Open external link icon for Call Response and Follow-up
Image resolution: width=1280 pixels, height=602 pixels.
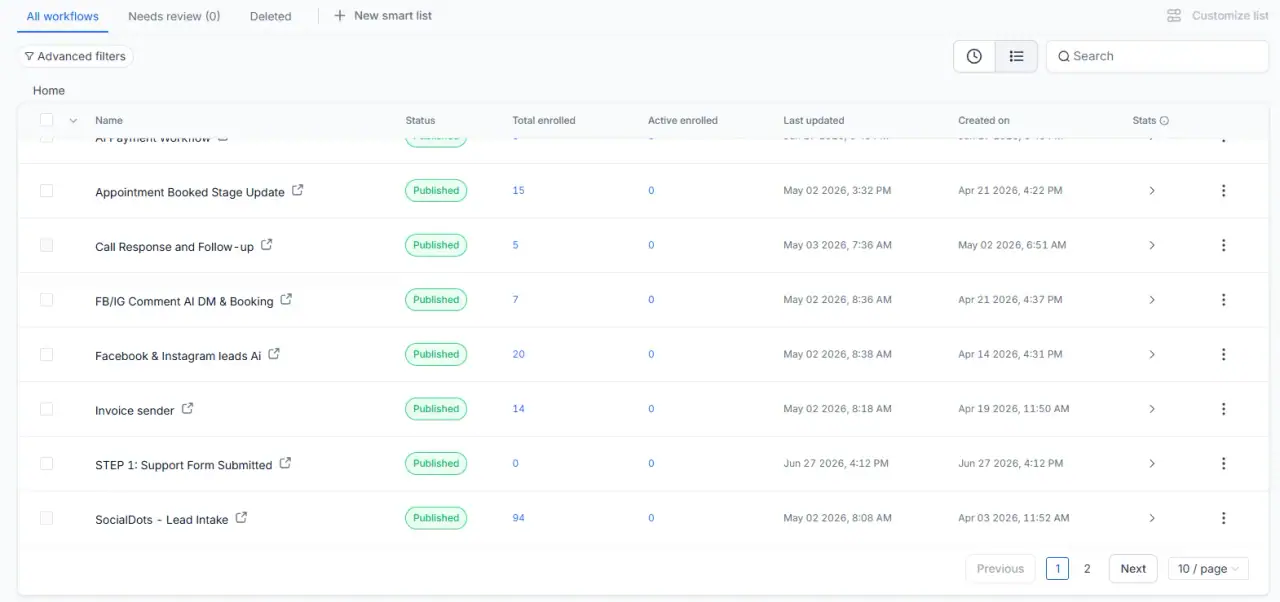[x=266, y=245]
